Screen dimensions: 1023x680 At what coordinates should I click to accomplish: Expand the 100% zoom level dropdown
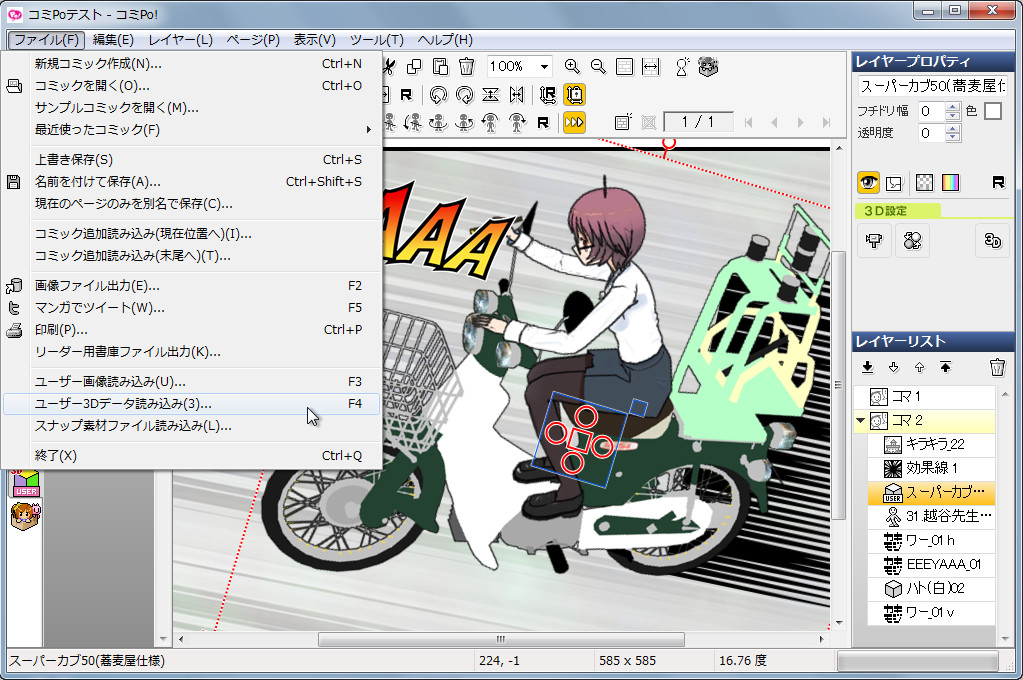[544, 66]
